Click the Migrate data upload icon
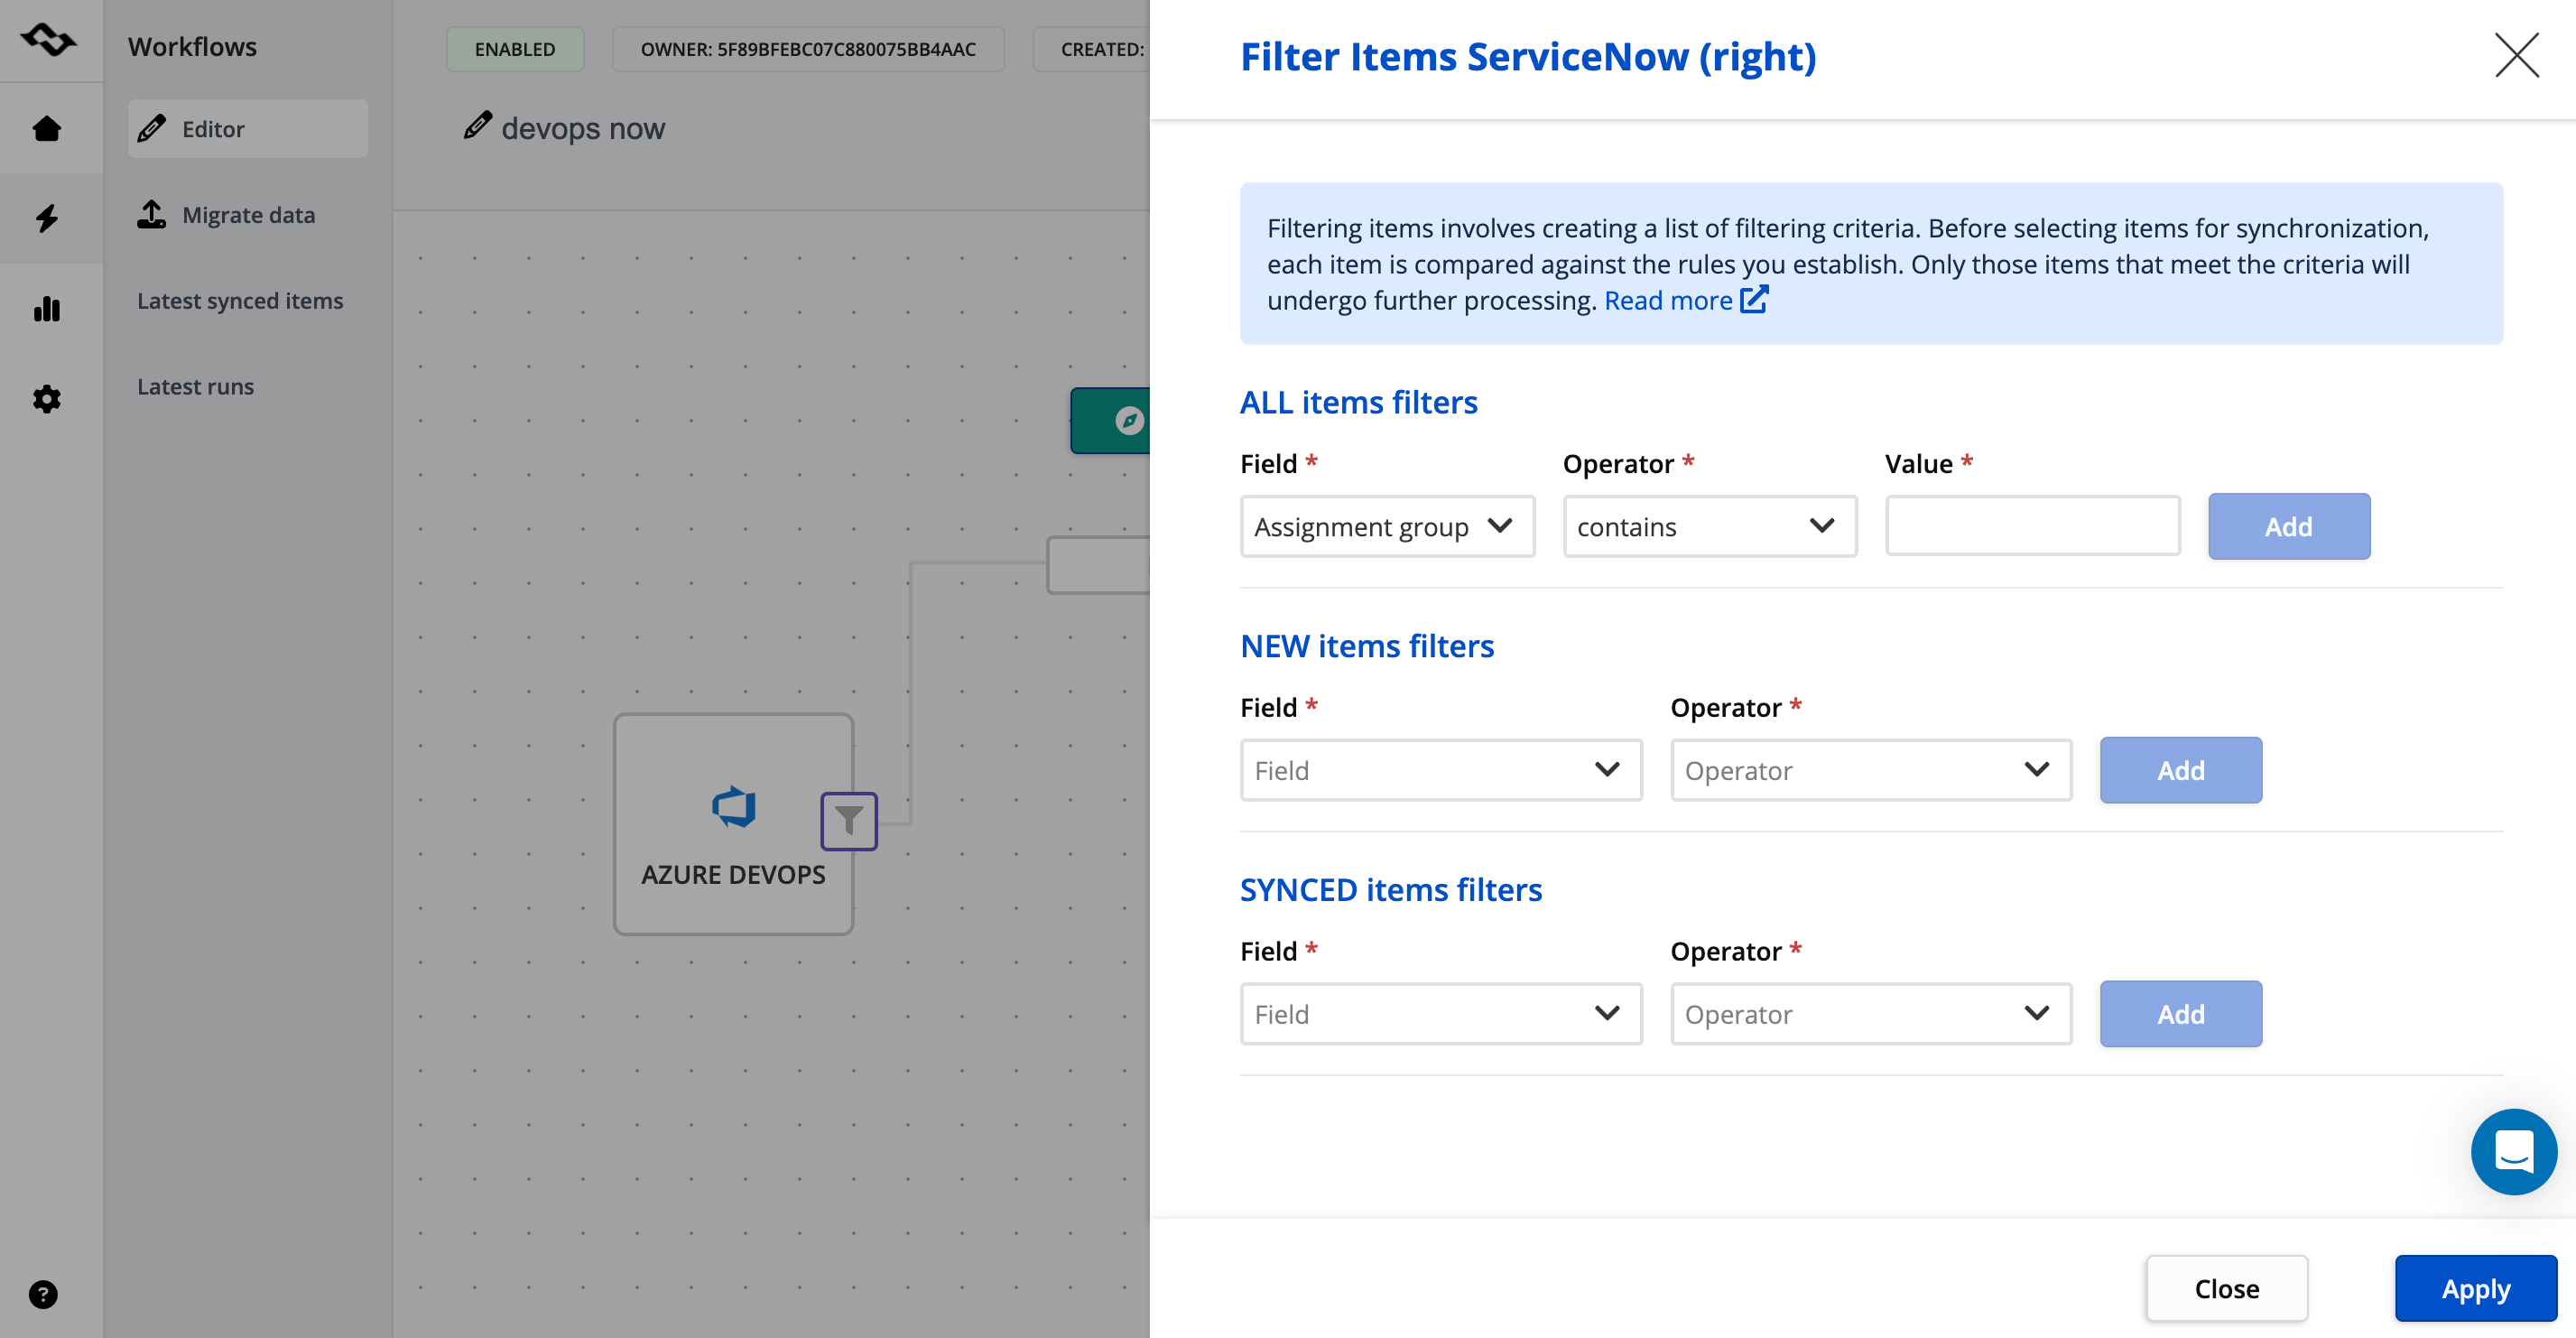Image resolution: width=2576 pixels, height=1338 pixels. point(151,214)
